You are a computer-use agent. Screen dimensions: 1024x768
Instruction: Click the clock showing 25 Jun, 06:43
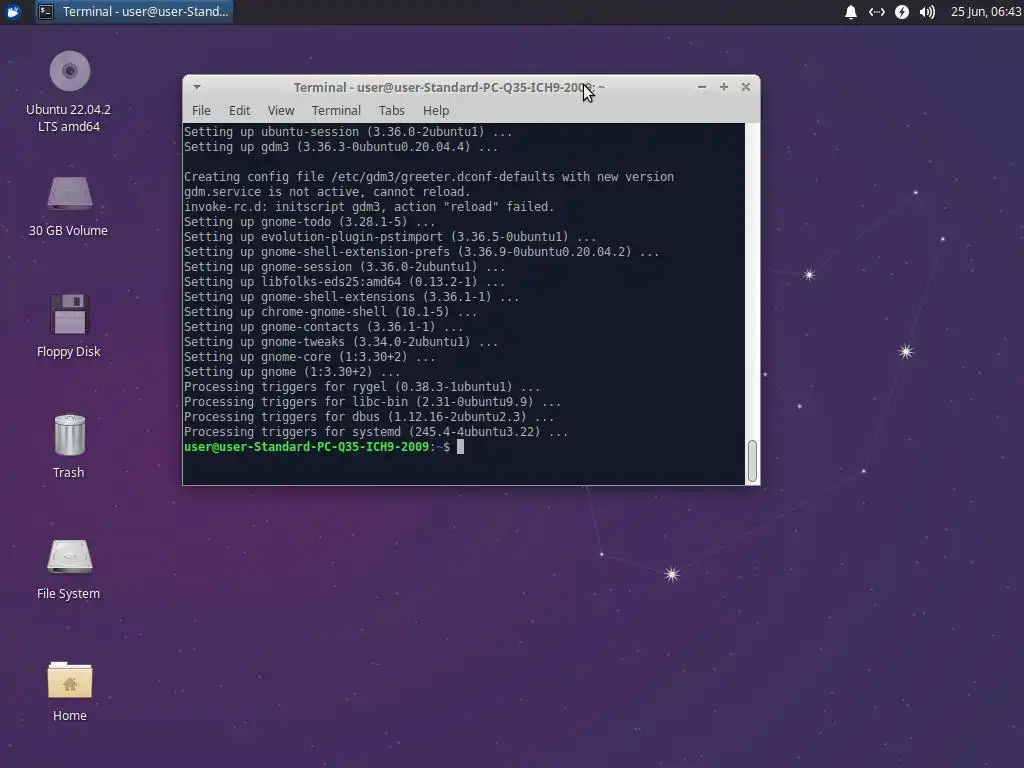point(986,12)
